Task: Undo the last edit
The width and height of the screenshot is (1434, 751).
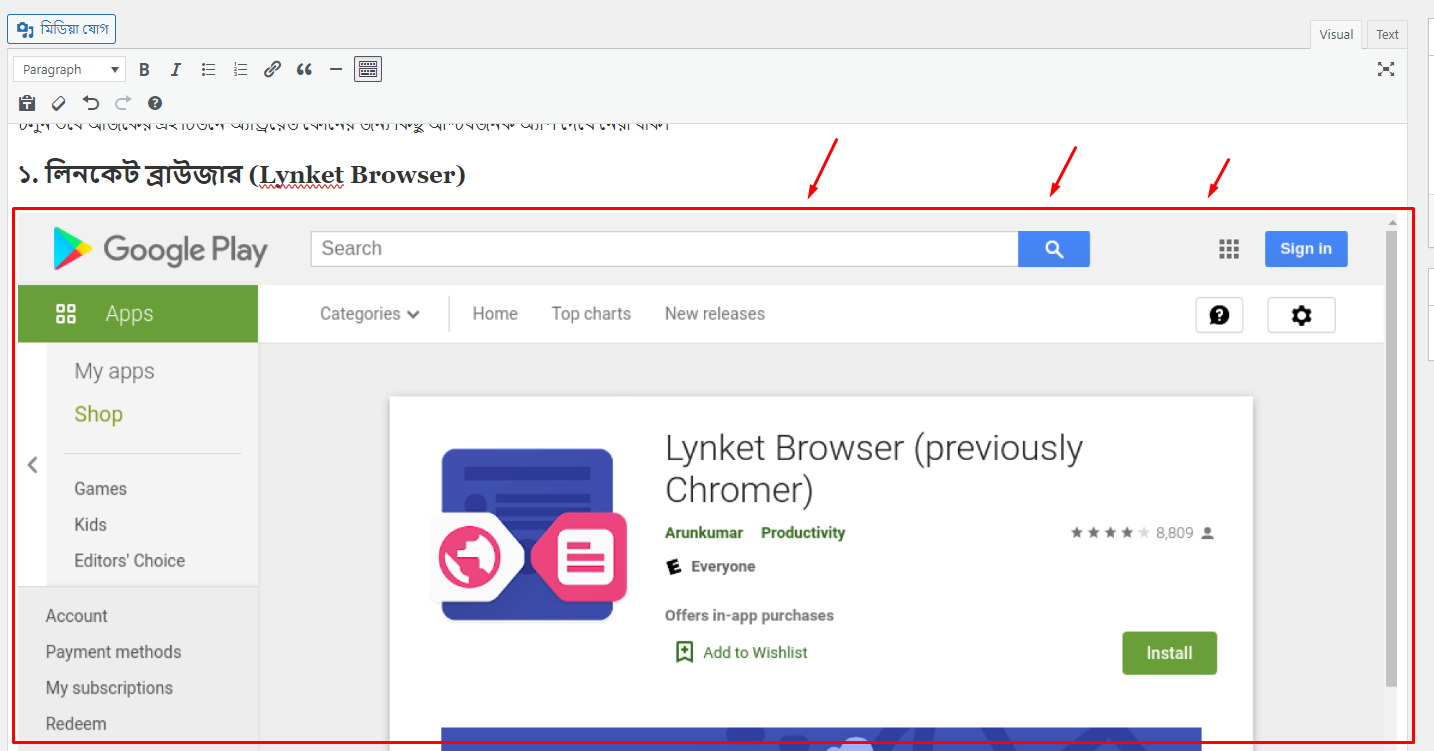Action: 91,103
